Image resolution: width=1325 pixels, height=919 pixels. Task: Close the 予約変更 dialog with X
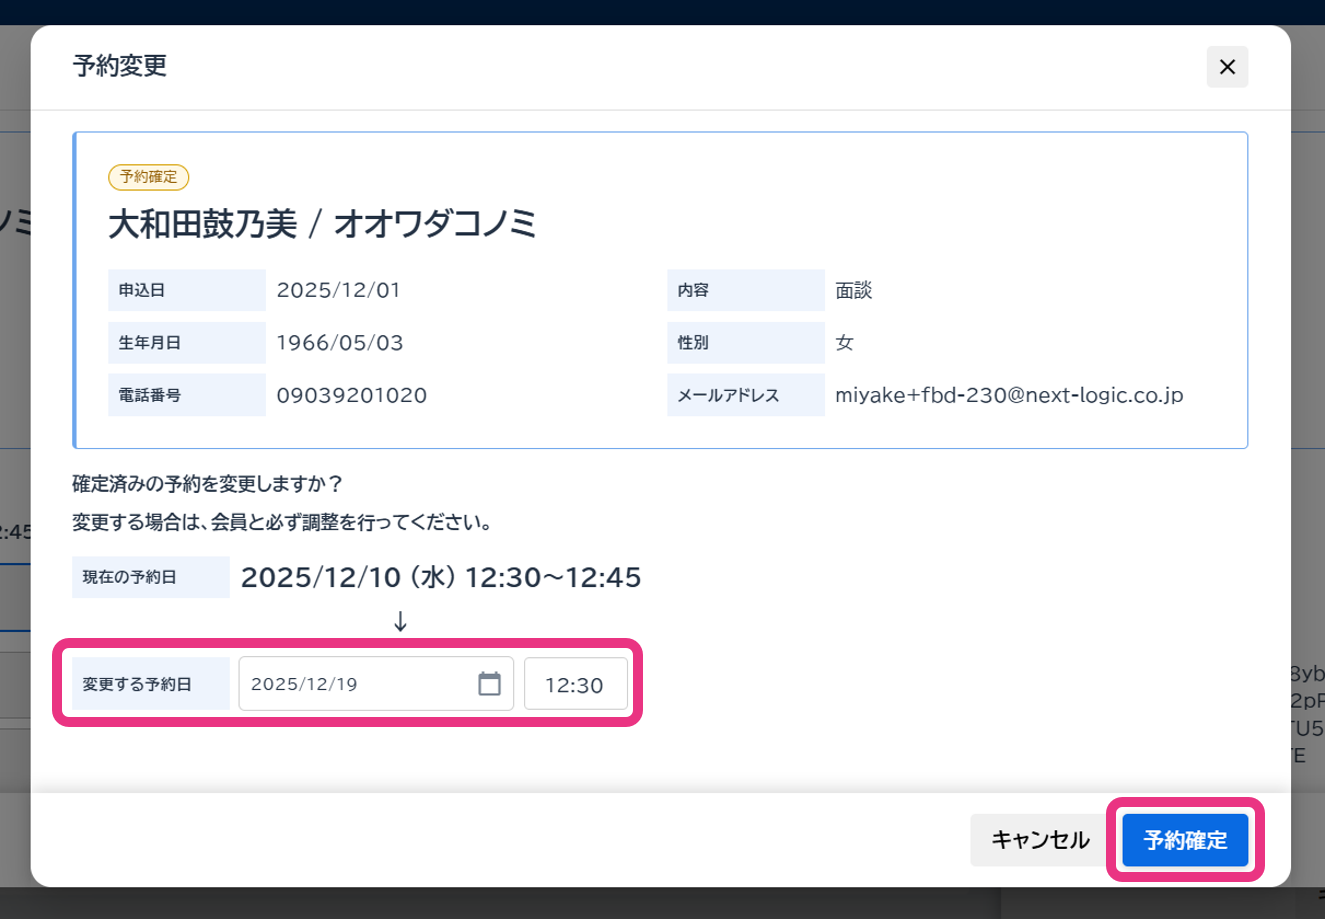[x=1227, y=67]
